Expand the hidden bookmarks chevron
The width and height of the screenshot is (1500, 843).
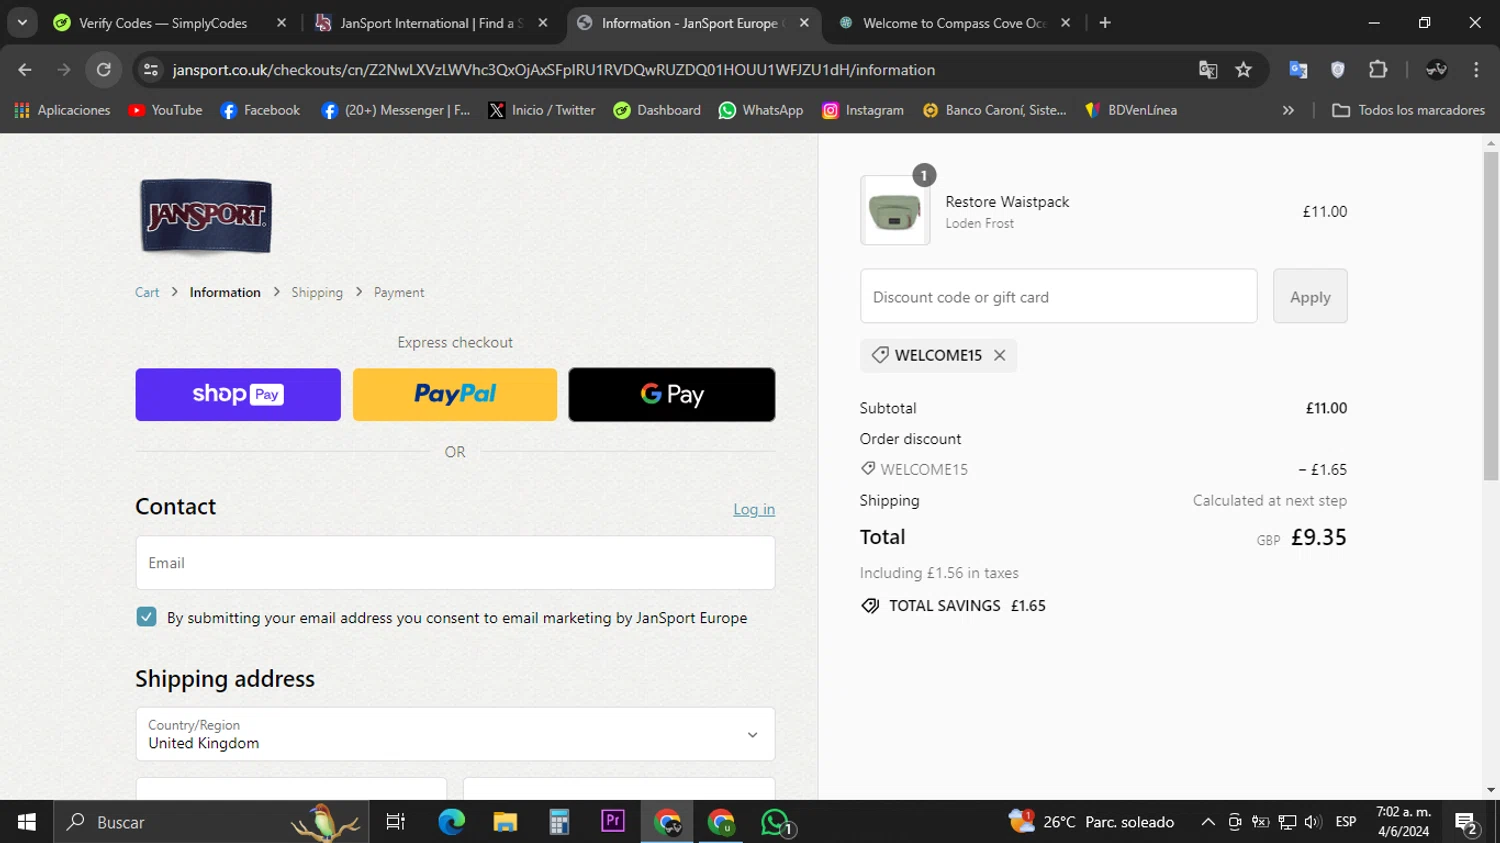coord(1288,110)
